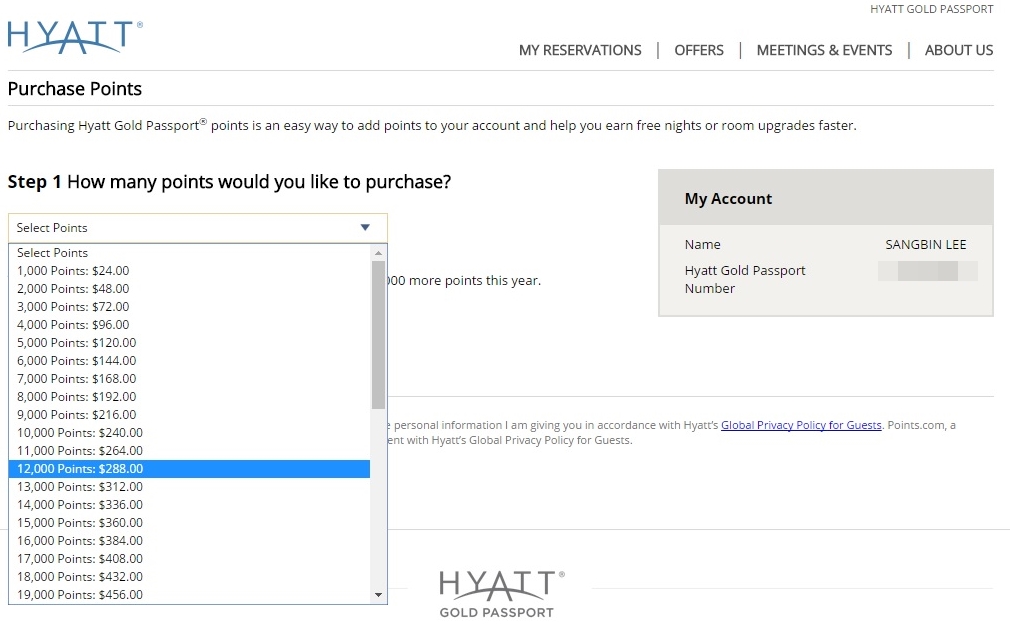Open the Offers menu item
Image resolution: width=1010 pixels, height=625 pixels.
click(699, 50)
